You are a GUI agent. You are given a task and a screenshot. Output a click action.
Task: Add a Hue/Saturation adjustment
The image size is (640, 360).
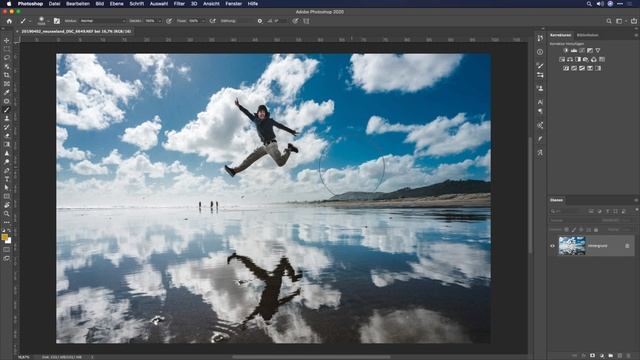562,60
